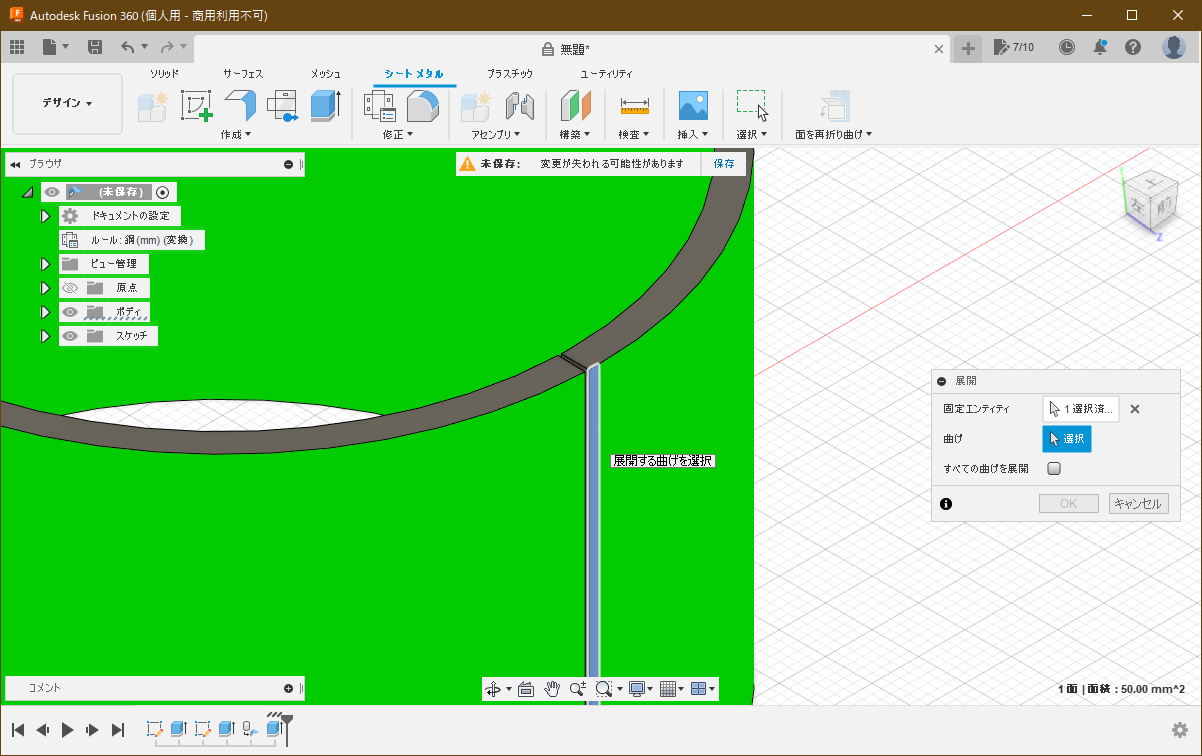Open the 構築 dropdown menu
Screen dimensions: 1202x756
pos(575,134)
